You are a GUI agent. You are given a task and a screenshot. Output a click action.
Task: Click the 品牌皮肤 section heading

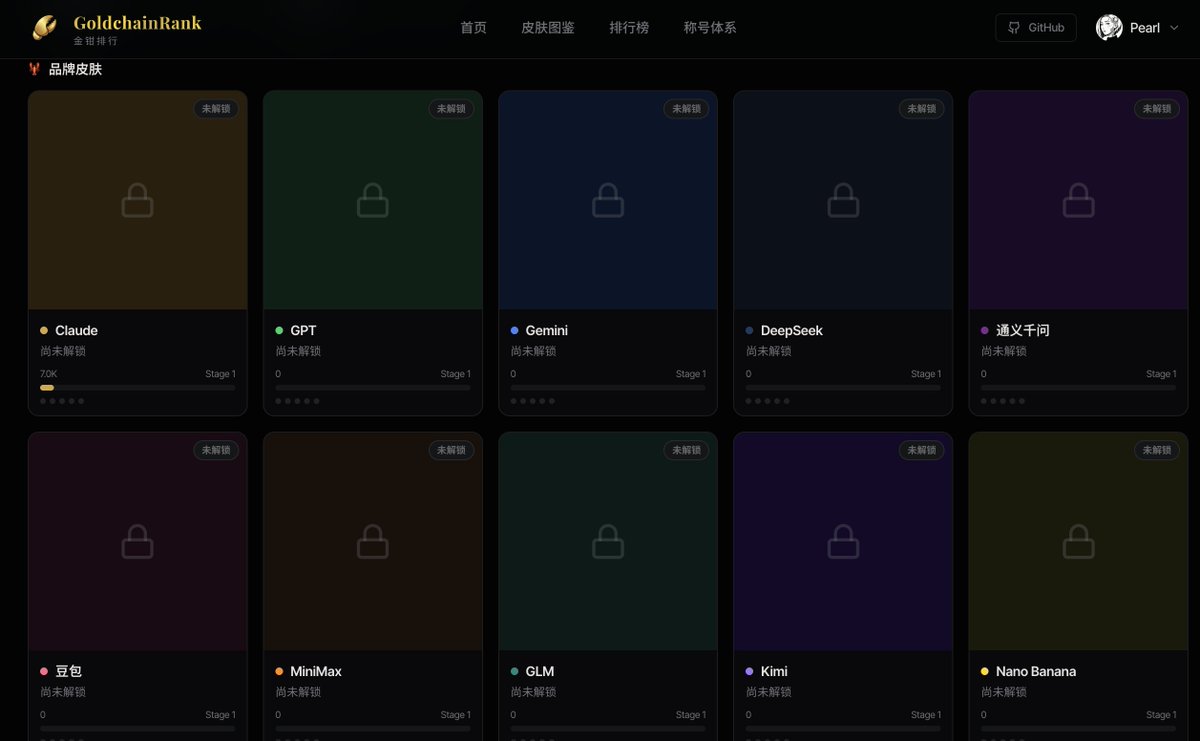click(75, 69)
